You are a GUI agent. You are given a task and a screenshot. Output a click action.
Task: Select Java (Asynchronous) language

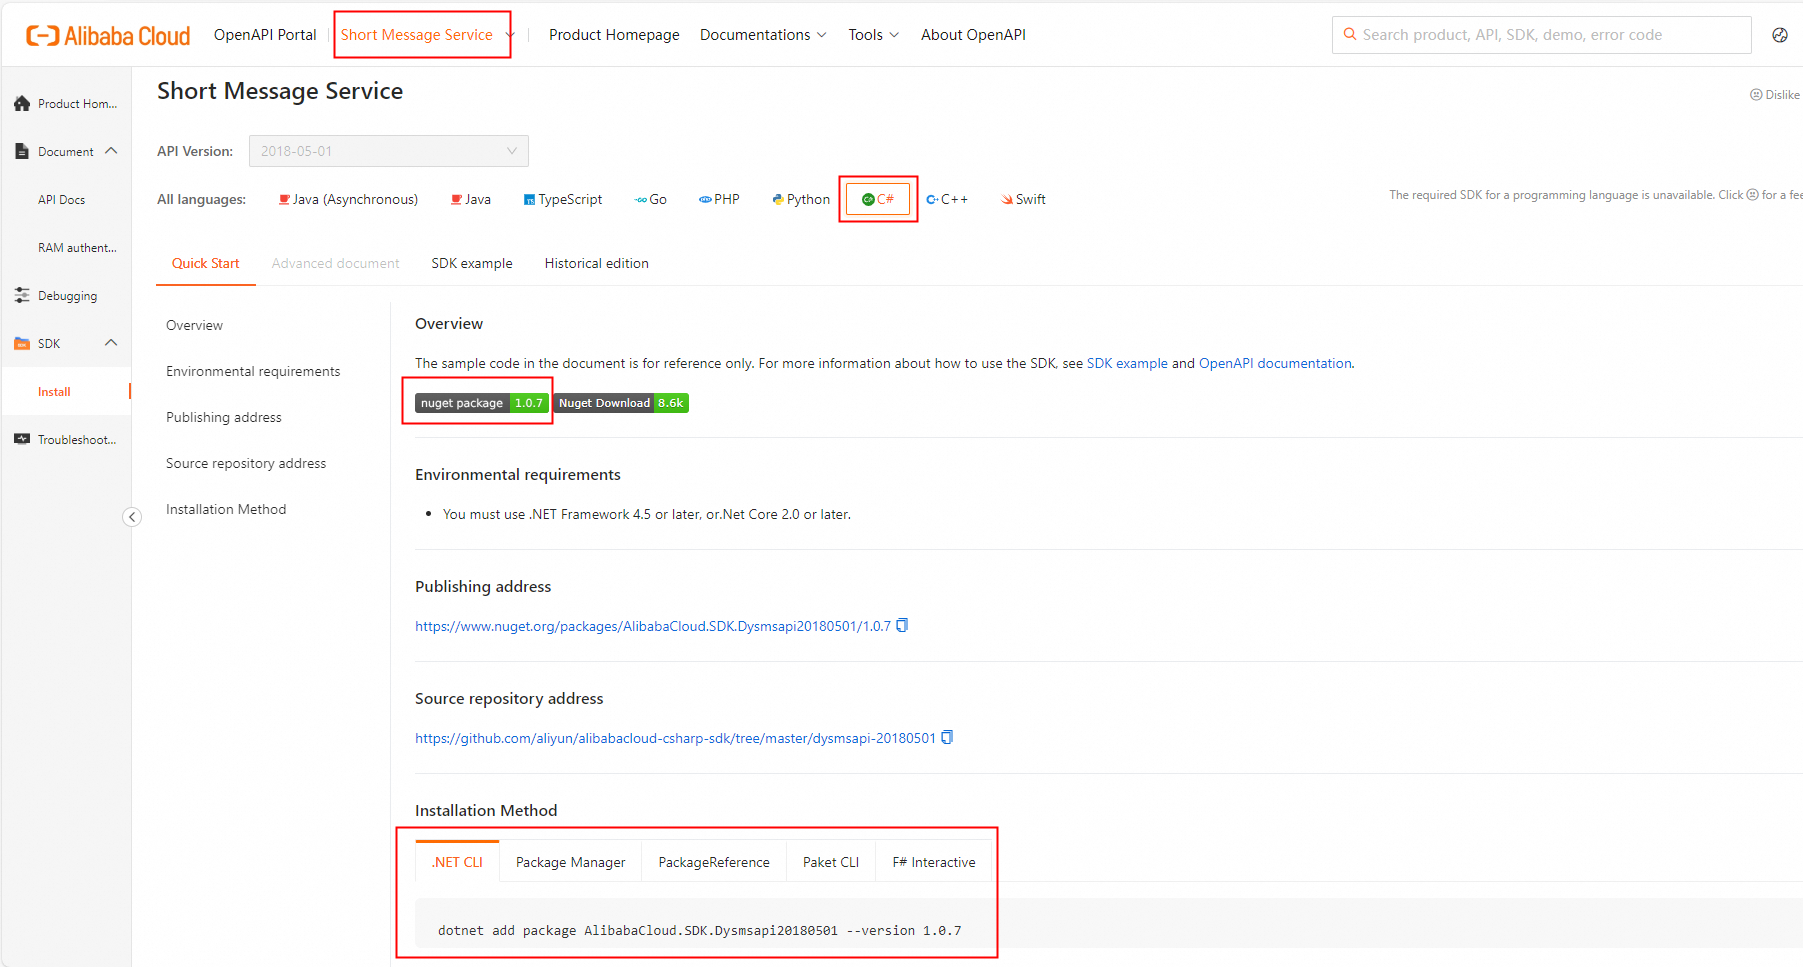tap(348, 199)
